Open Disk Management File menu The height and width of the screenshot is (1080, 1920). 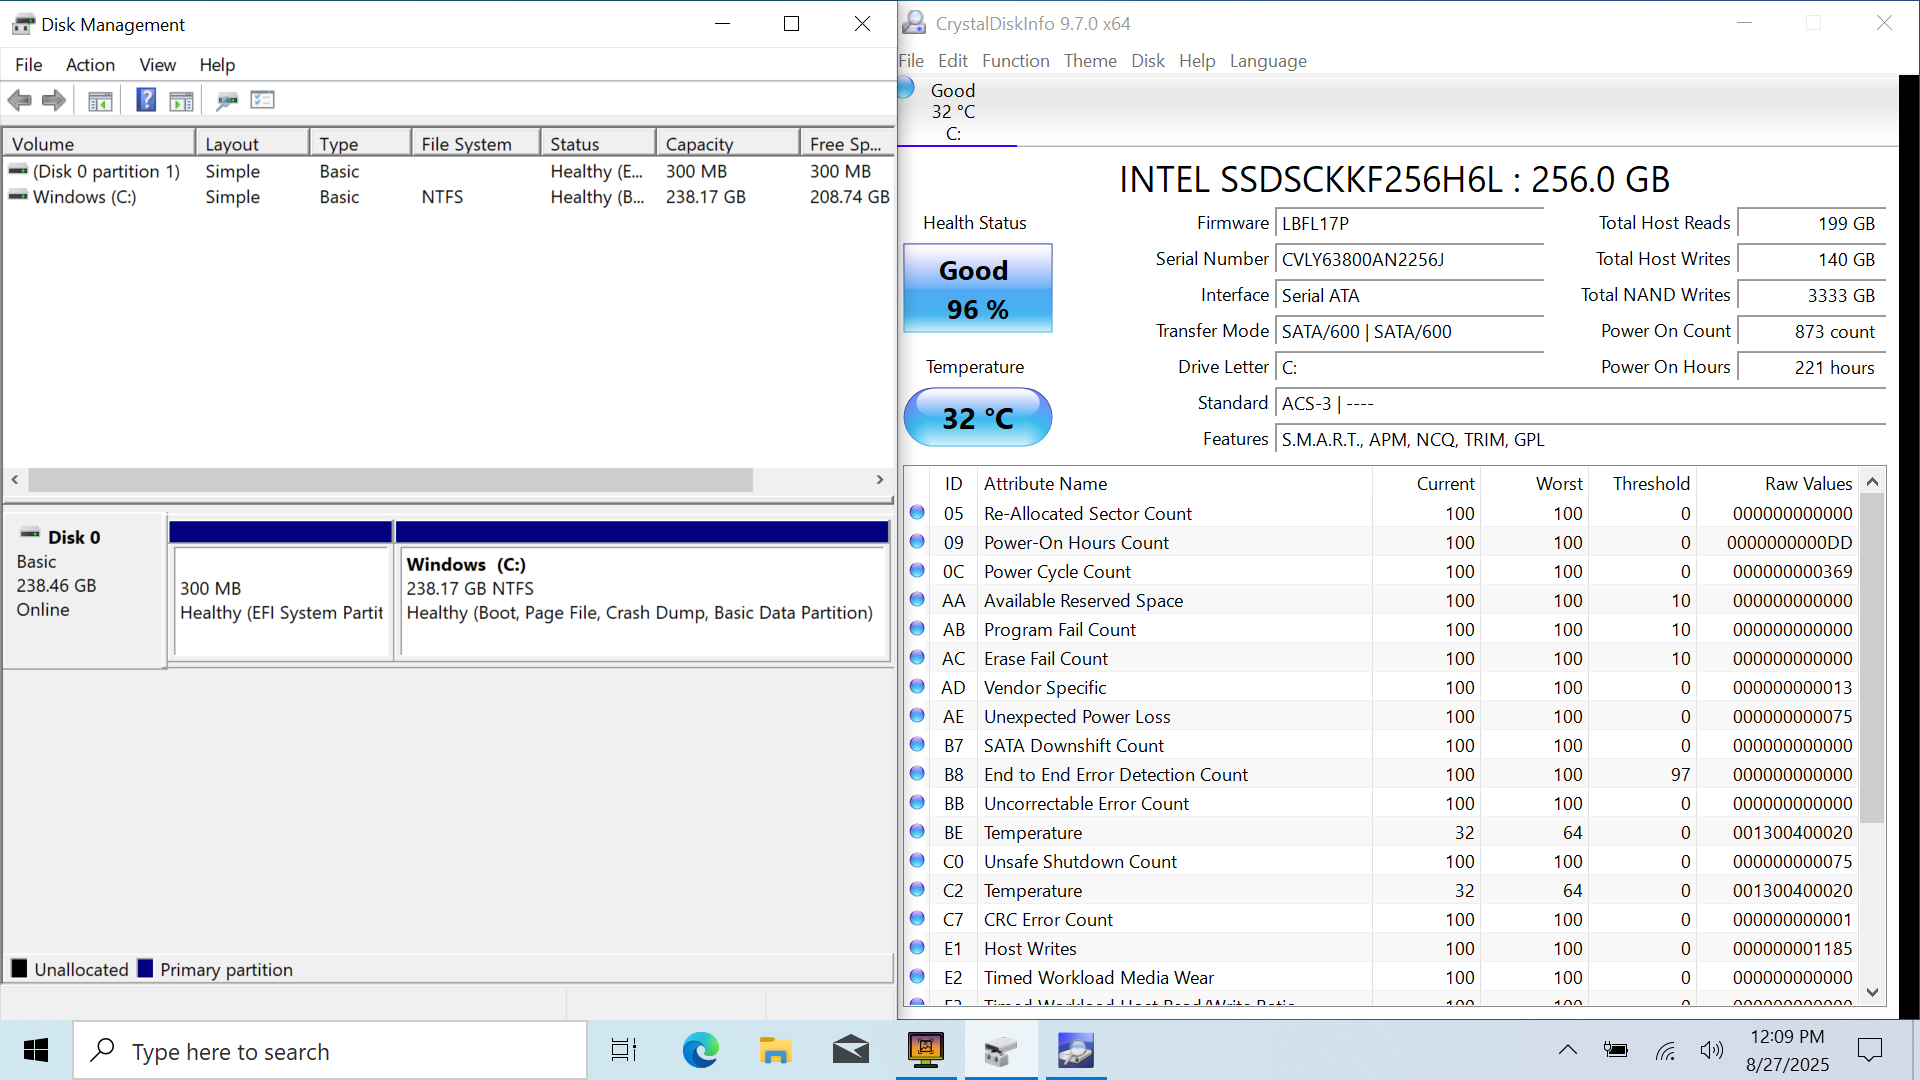pyautogui.click(x=28, y=64)
